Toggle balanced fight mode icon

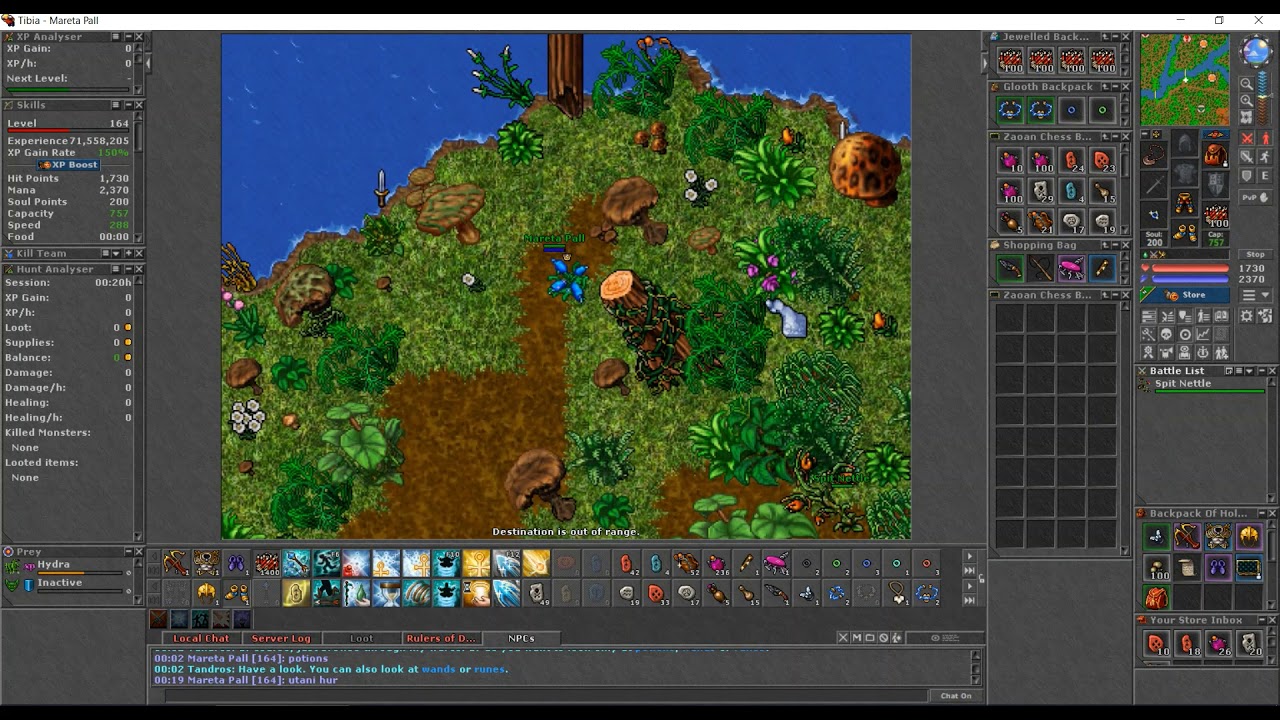1247,157
